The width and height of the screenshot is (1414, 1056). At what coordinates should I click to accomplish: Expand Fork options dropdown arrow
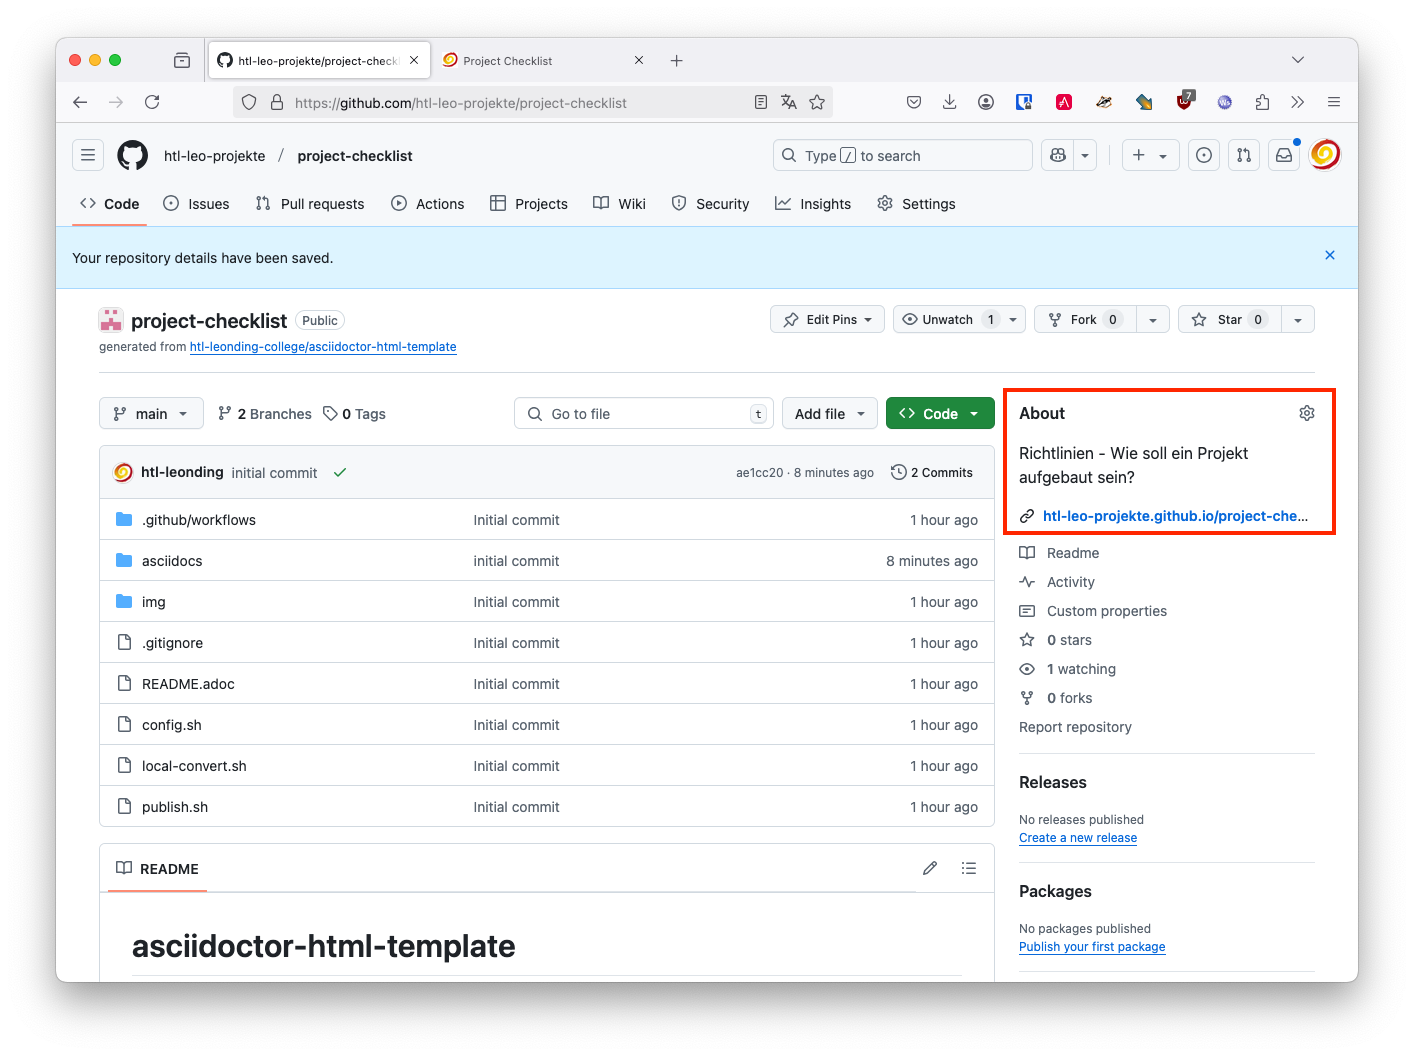click(x=1153, y=319)
